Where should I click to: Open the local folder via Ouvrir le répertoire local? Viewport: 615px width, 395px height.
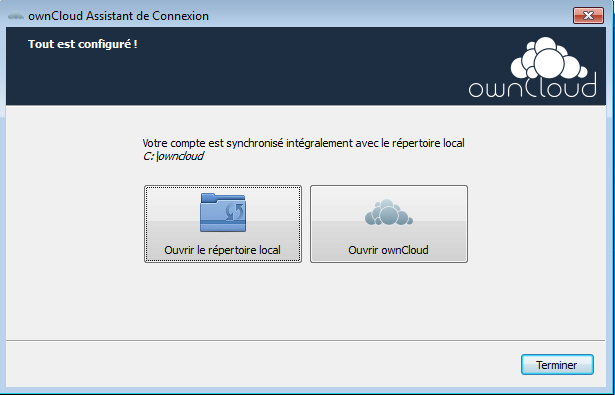coord(223,224)
